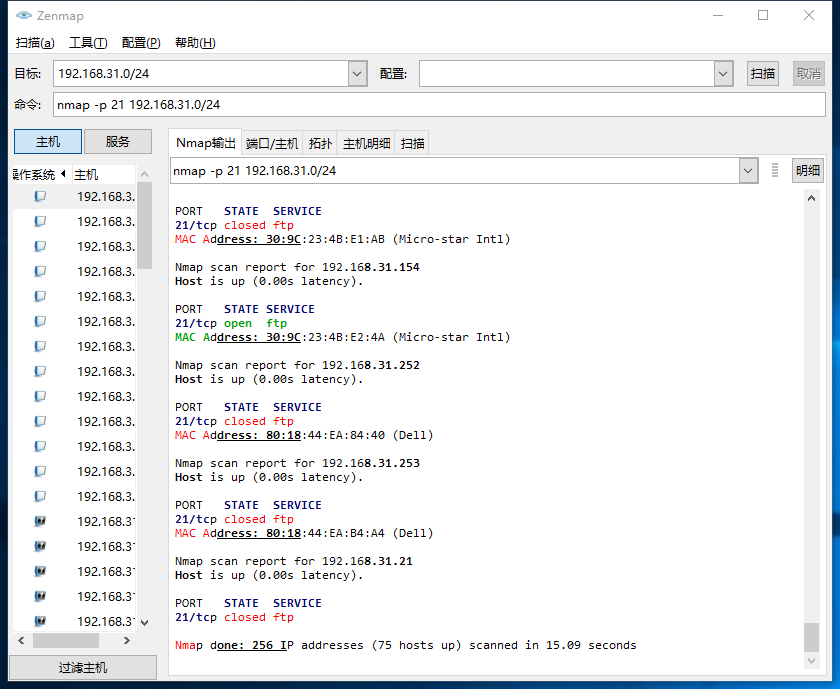Click 'Nmap scan report for 192.168.31.252' line
Image resolution: width=840 pixels, height=689 pixels.
[x=297, y=365]
